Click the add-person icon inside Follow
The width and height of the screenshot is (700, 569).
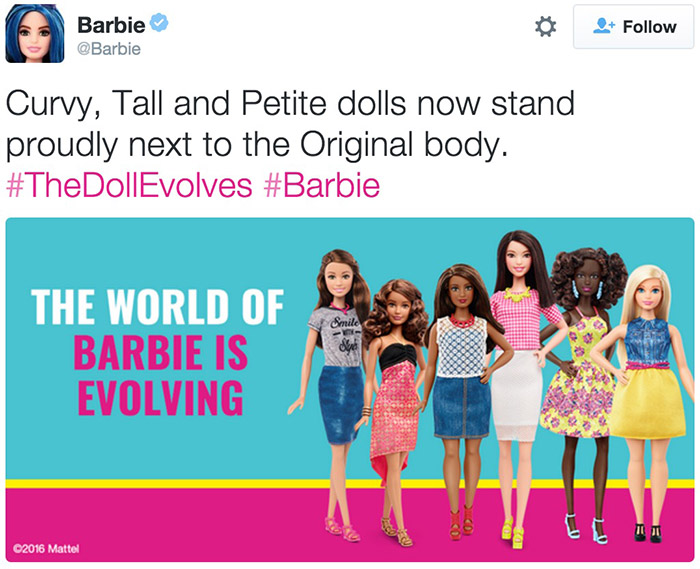[x=604, y=26]
